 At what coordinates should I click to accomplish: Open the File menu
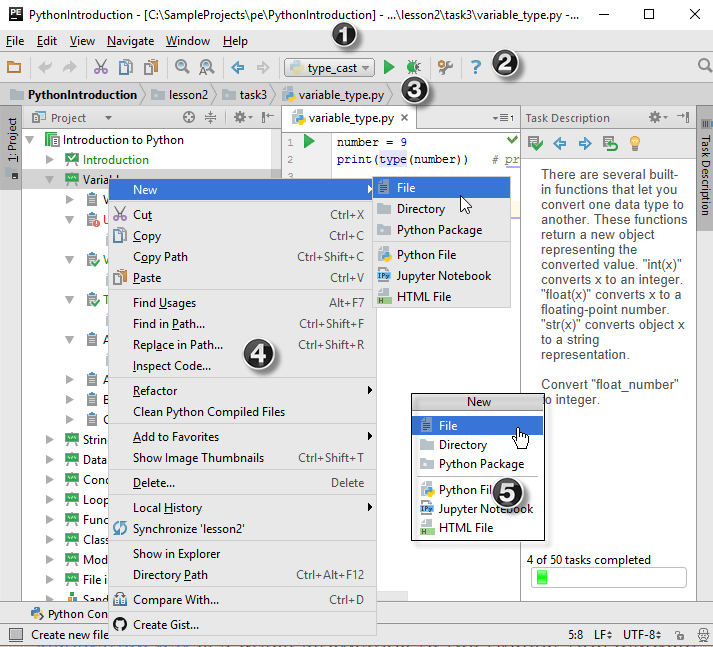click(15, 41)
